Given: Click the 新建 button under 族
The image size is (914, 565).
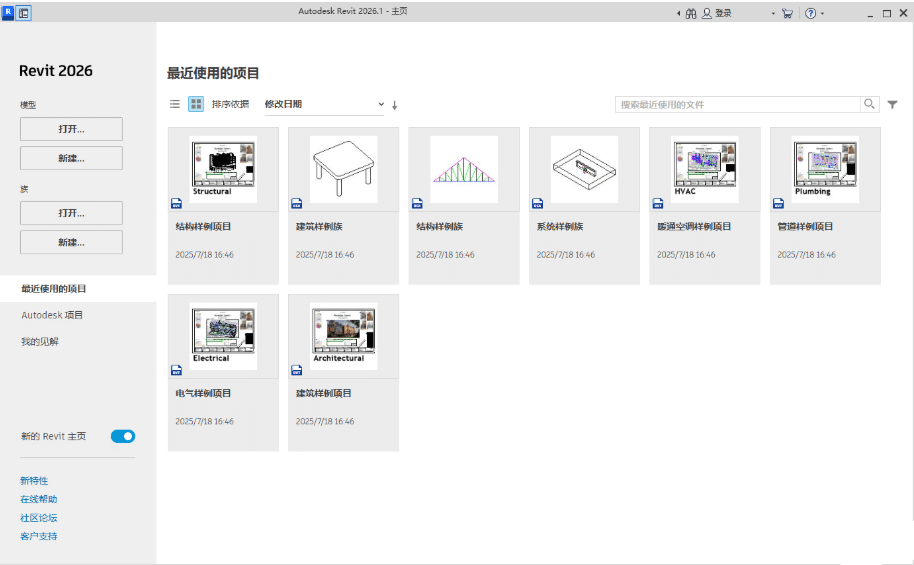Looking at the screenshot, I should [x=71, y=242].
